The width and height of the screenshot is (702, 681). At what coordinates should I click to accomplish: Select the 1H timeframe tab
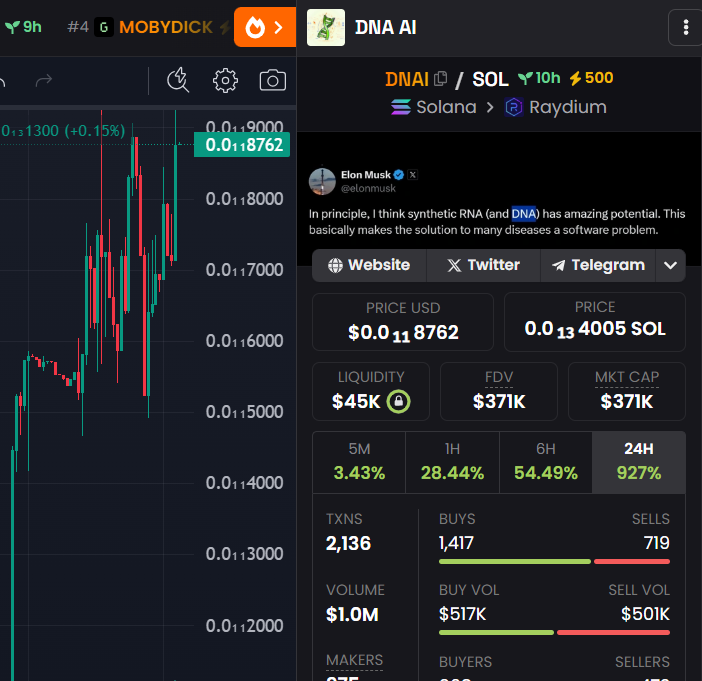pos(452,462)
